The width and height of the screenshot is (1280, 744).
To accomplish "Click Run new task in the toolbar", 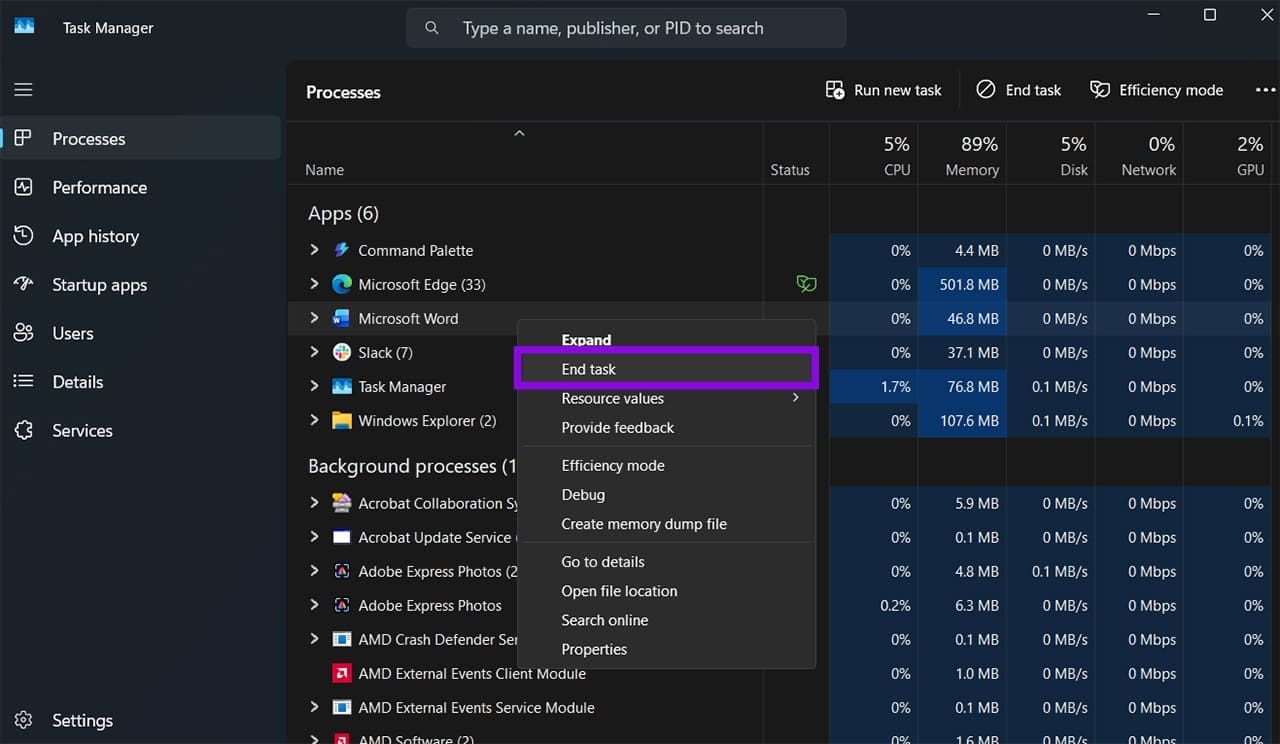I will [x=884, y=90].
